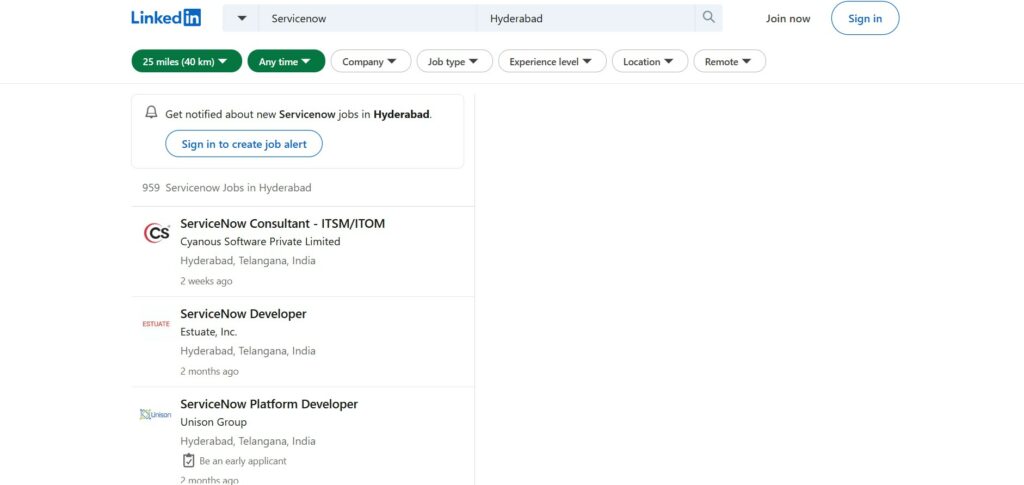Click the job alert bell icon
The image size is (1024, 485).
(152, 112)
